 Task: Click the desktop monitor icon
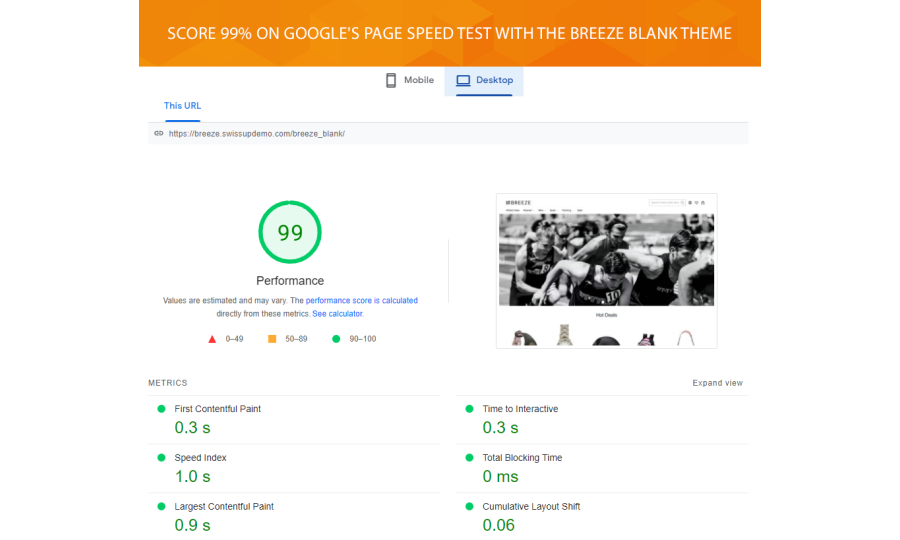tap(463, 80)
